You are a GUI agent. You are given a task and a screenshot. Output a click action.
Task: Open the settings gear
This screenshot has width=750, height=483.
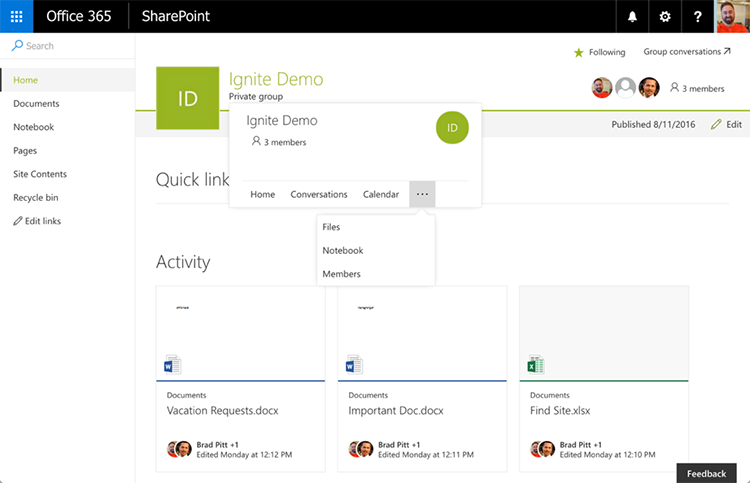(x=664, y=16)
